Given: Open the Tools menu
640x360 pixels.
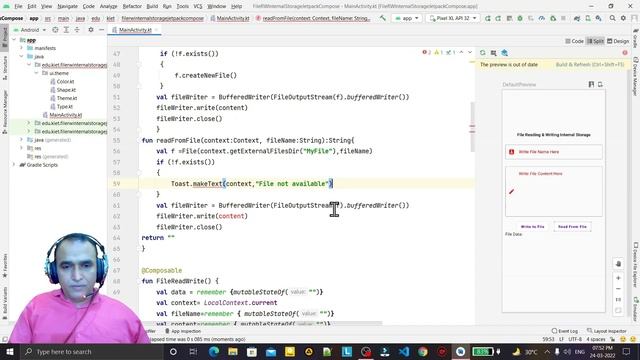Looking at the screenshot, I should pos(182,6).
